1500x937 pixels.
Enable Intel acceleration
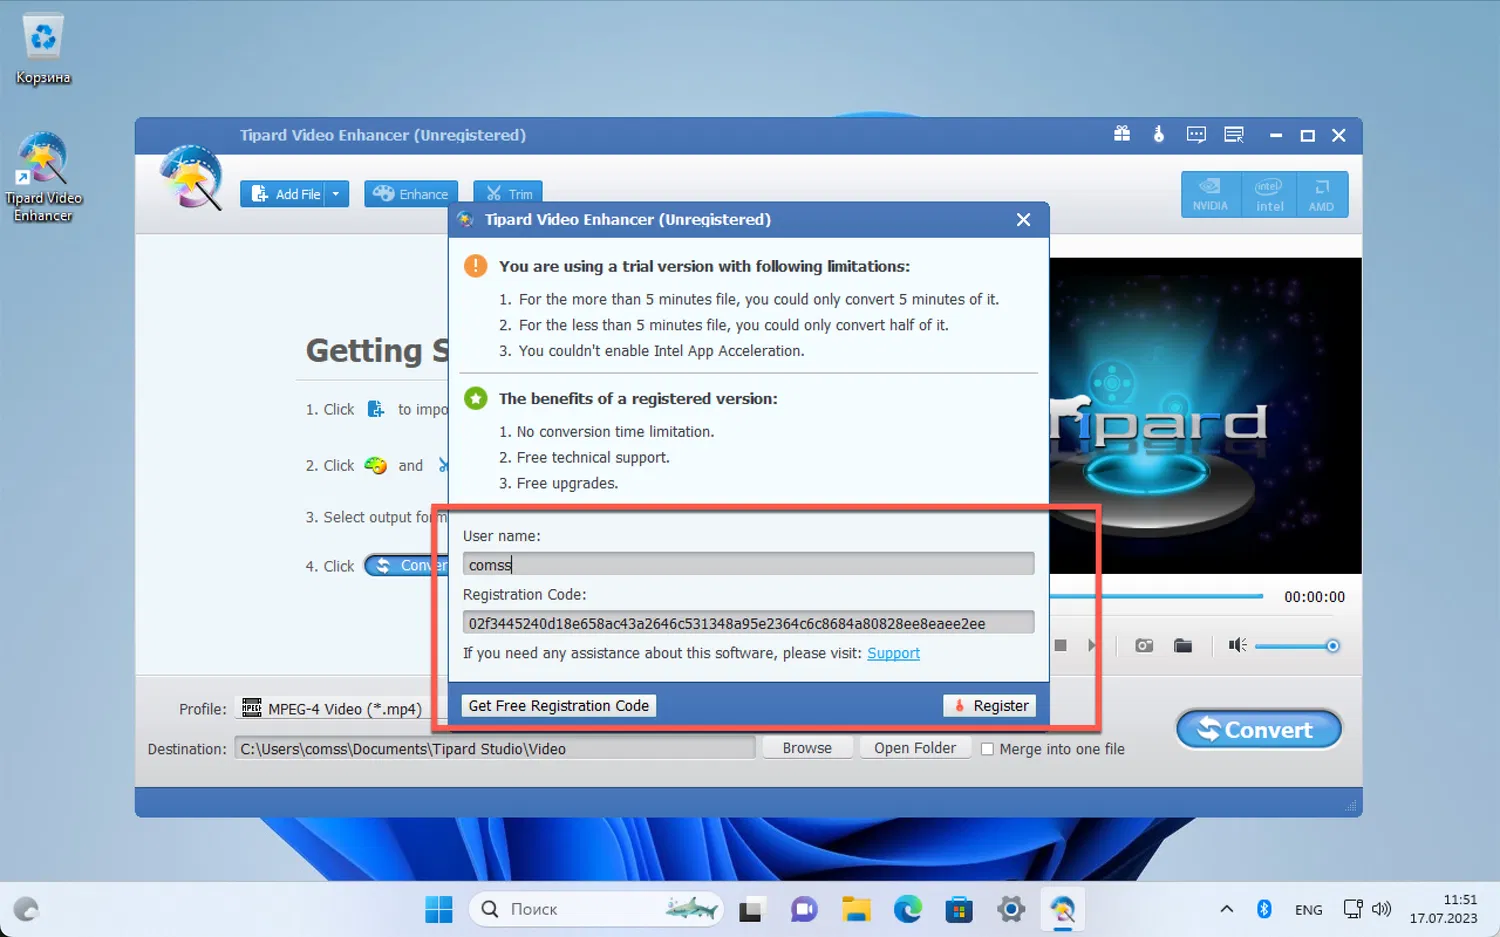[x=1269, y=194]
